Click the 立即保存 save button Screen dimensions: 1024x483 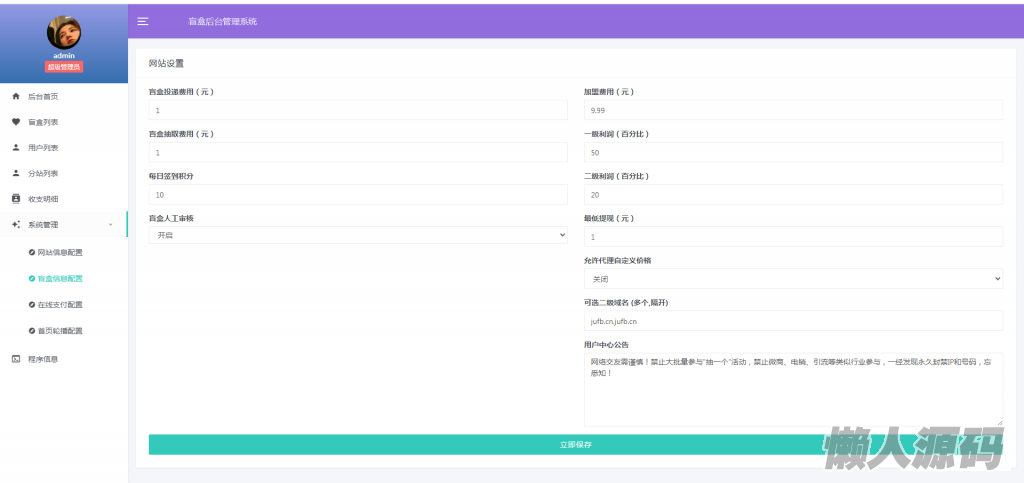coord(575,444)
